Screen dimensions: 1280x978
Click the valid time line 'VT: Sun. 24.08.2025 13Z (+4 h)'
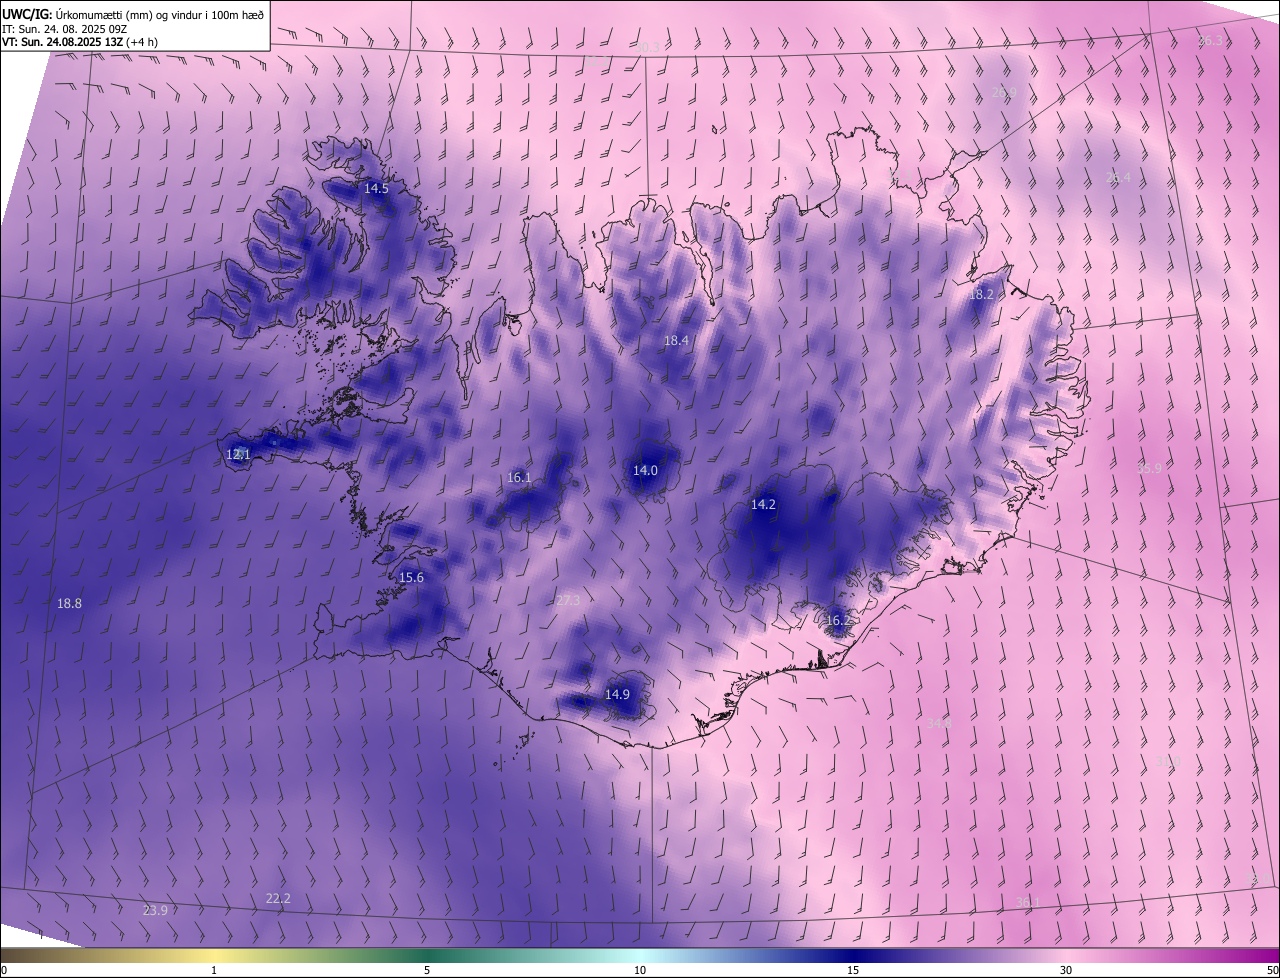[x=79, y=42]
